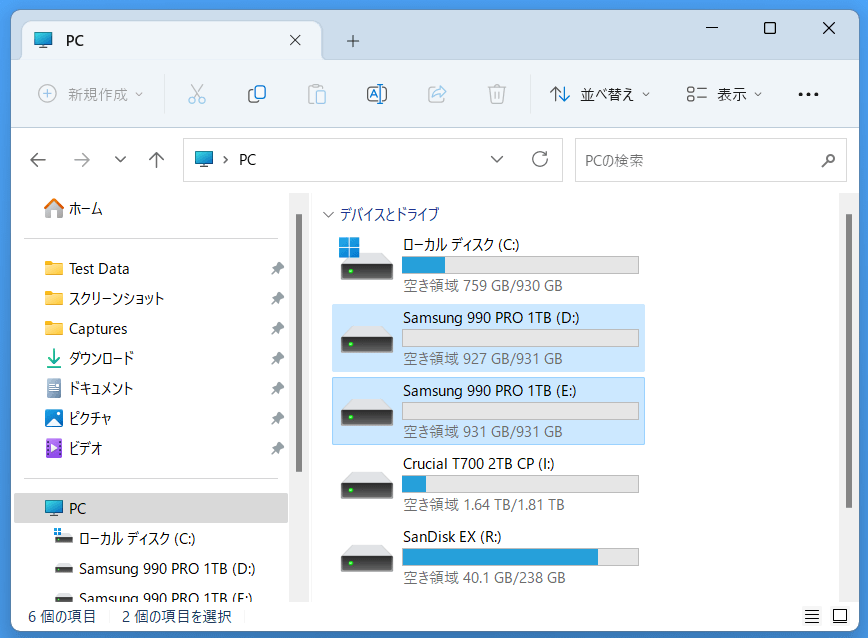868x638 pixels.
Task: Open the new tab plus button
Action: click(x=352, y=41)
